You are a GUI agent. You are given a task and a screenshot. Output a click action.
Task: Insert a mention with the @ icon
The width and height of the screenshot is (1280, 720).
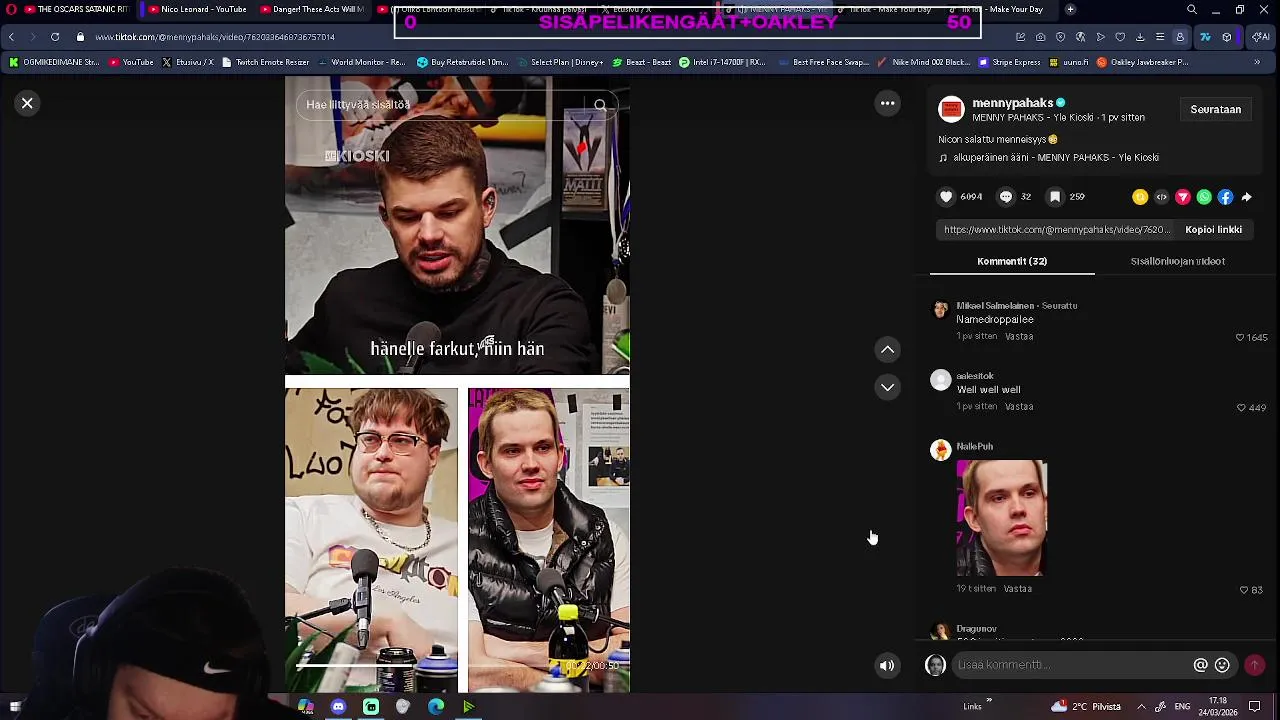pos(1201,665)
